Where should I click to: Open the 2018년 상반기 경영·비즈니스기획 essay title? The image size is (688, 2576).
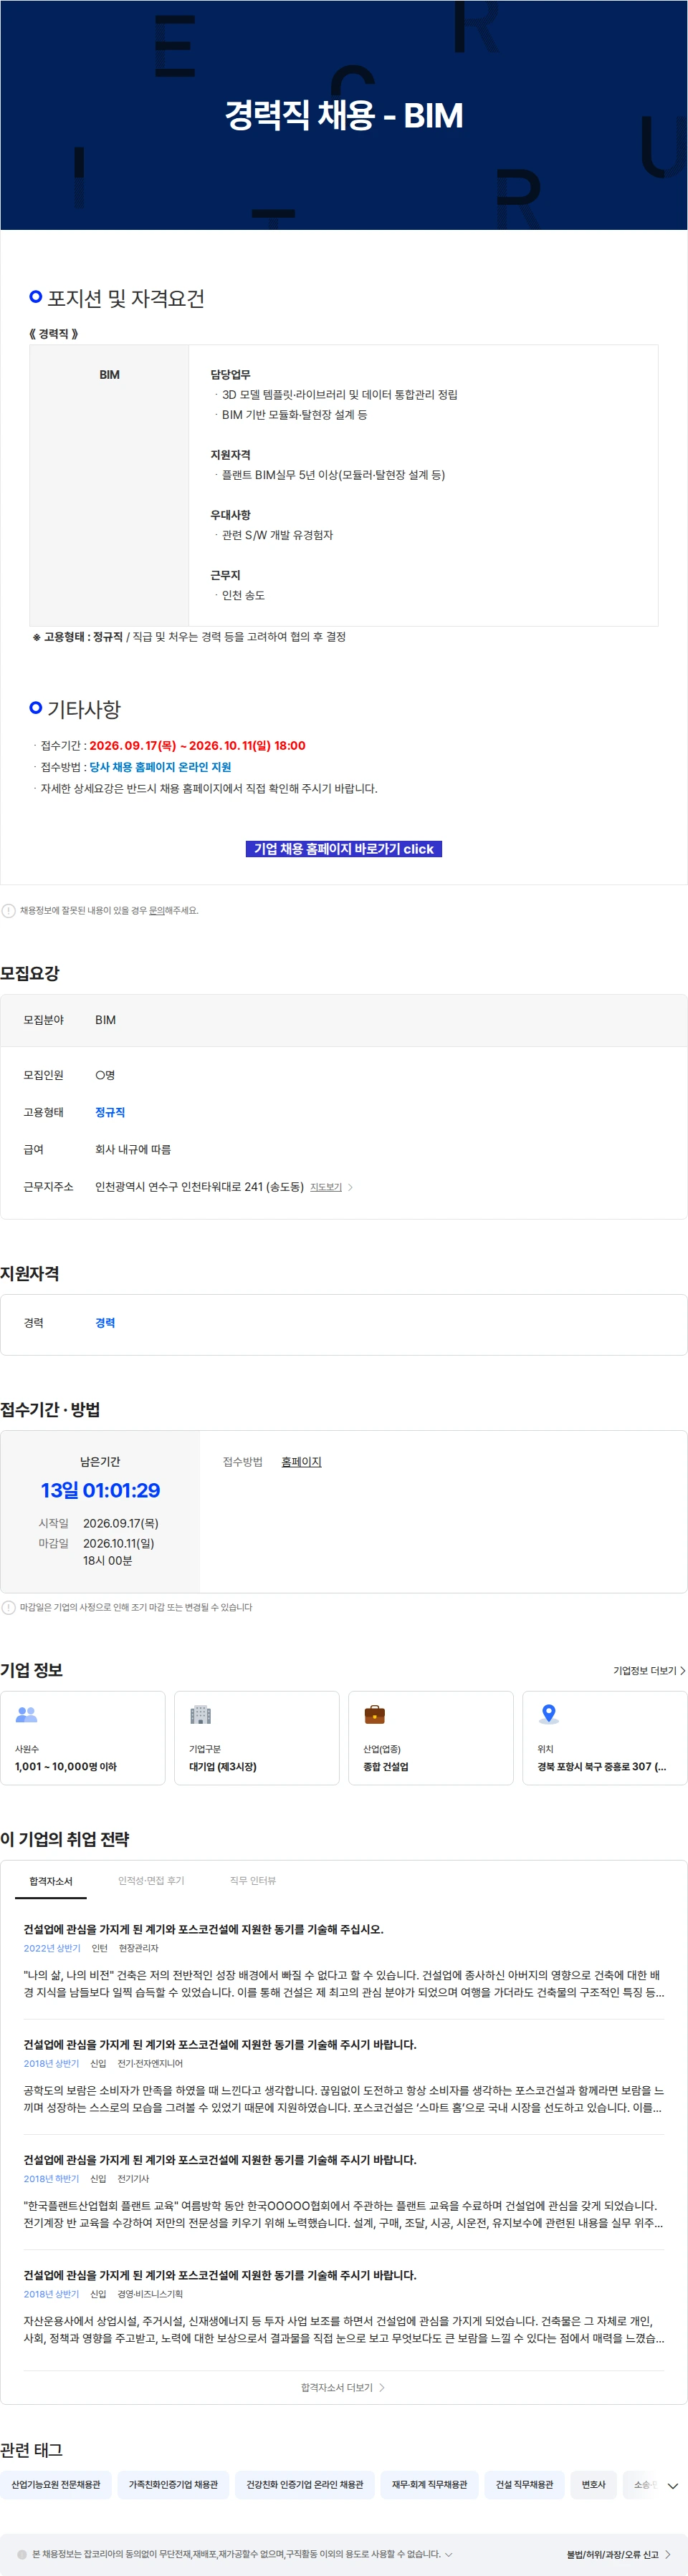click(220, 2274)
